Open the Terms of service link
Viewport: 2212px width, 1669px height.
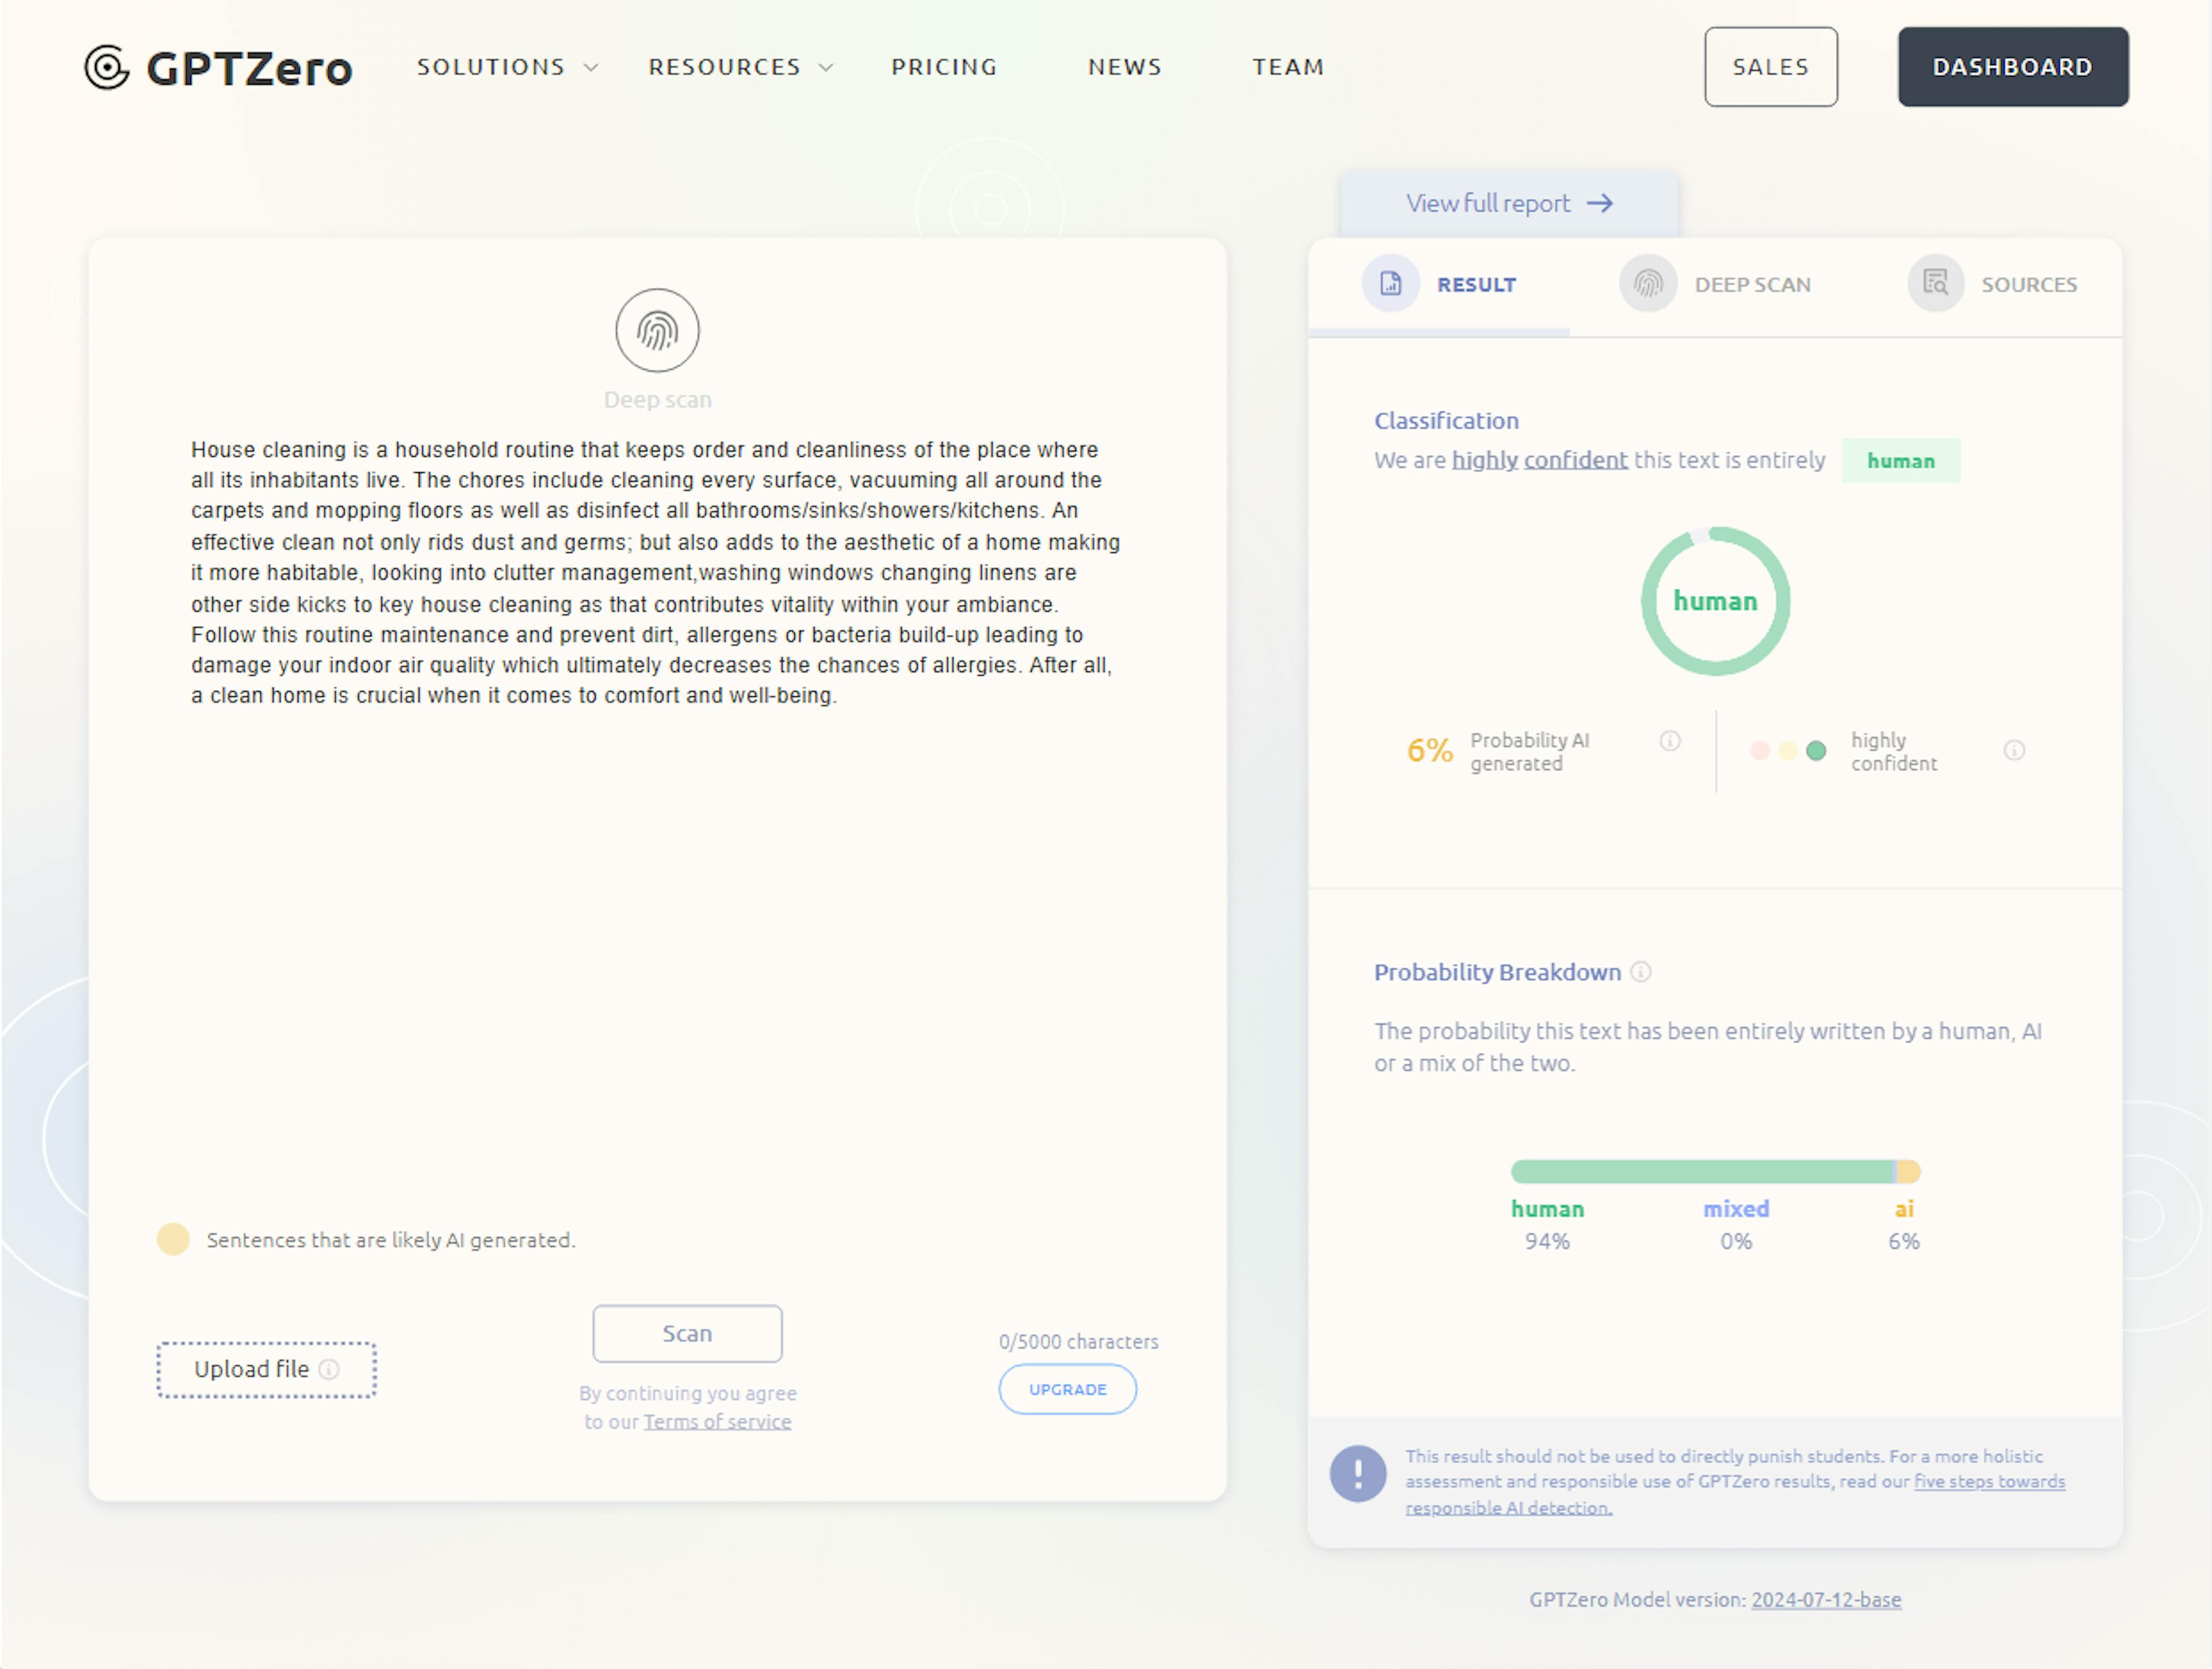click(x=717, y=1421)
